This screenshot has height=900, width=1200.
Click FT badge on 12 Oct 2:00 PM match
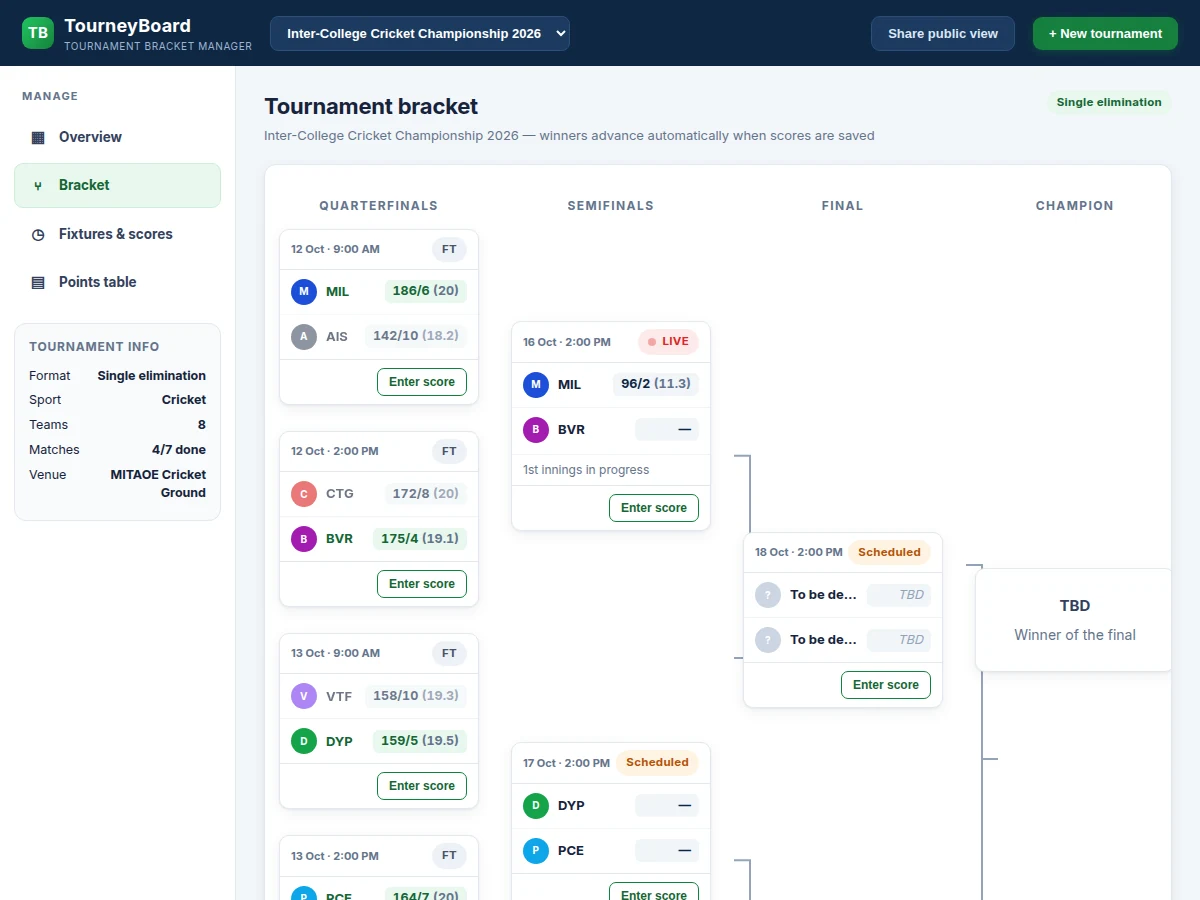[x=449, y=451]
